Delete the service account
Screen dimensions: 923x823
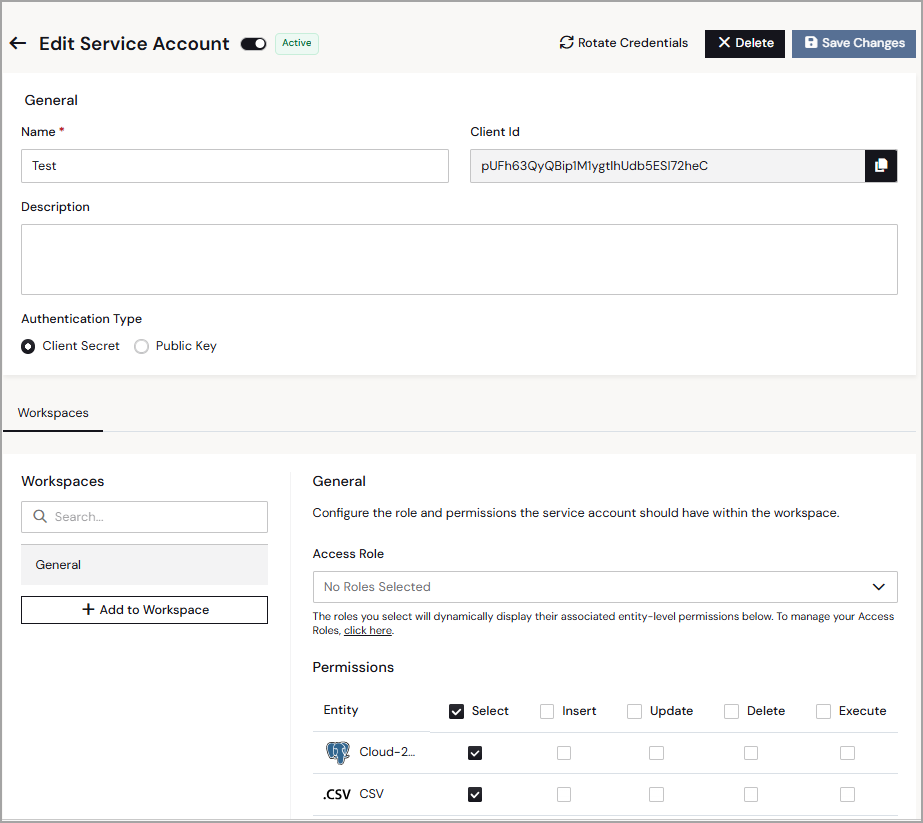[745, 44]
